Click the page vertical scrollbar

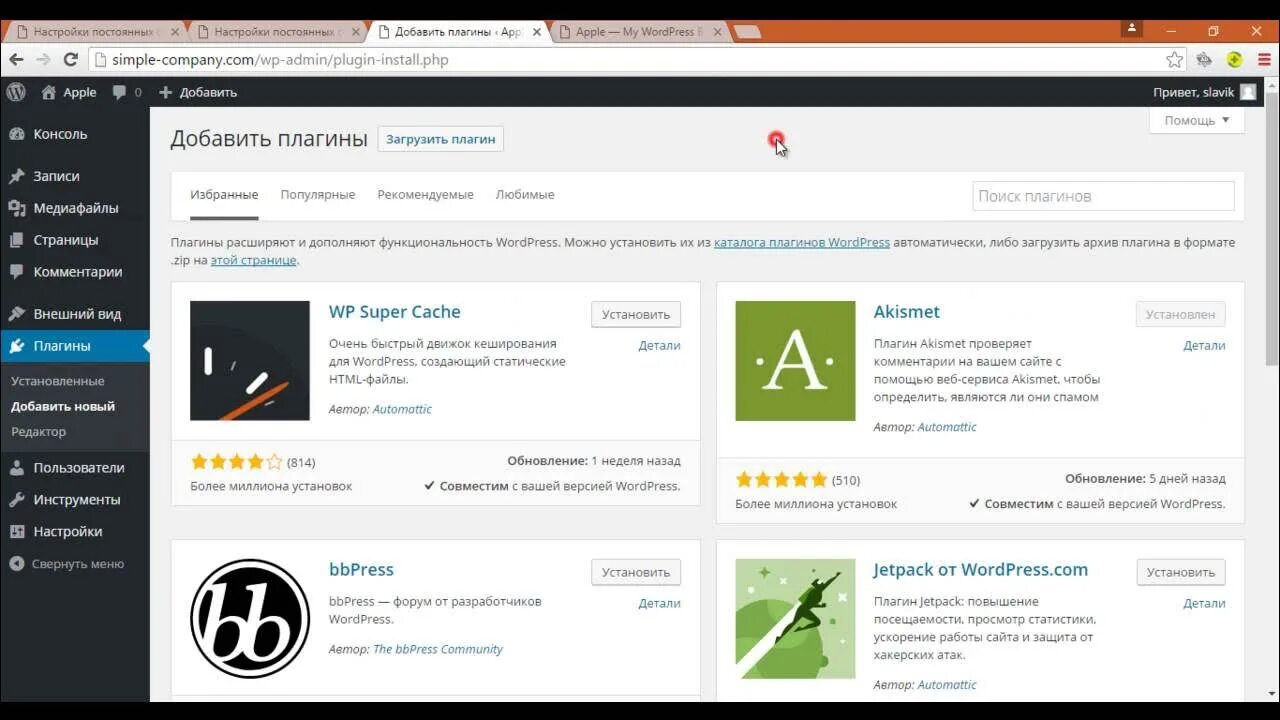[x=1272, y=230]
